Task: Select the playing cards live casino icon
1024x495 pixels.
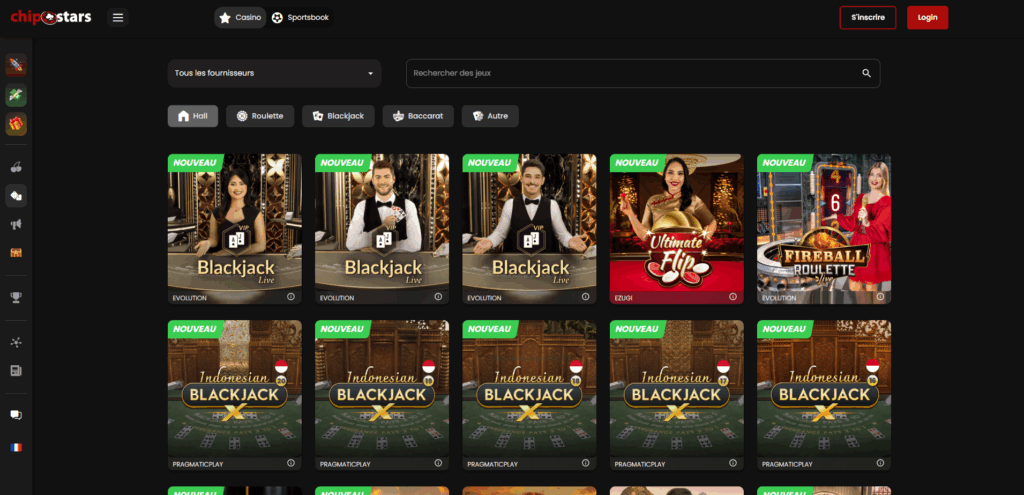Action: point(16,195)
